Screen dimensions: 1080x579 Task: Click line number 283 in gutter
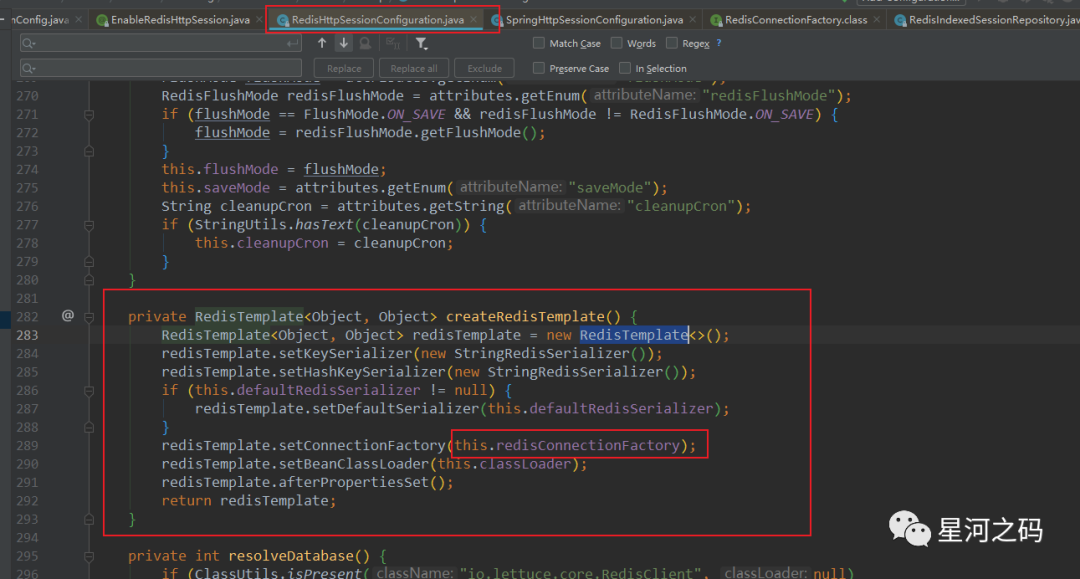[x=28, y=335]
